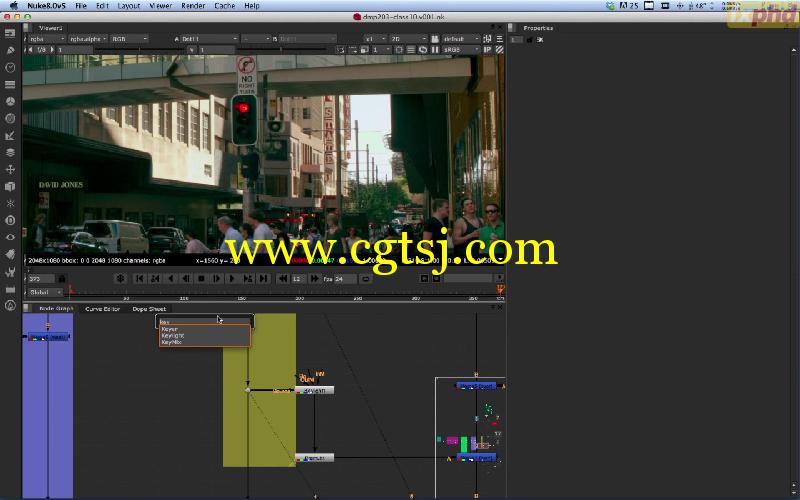The width and height of the screenshot is (800, 500).
Task: Open the Layout menu
Action: [129, 6]
